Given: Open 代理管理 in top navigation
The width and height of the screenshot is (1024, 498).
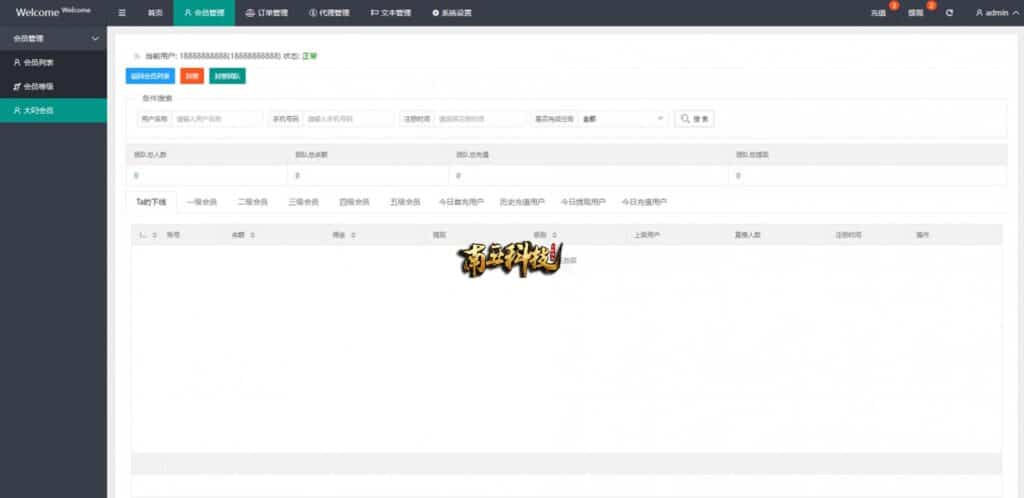Looking at the screenshot, I should pyautogui.click(x=329, y=12).
